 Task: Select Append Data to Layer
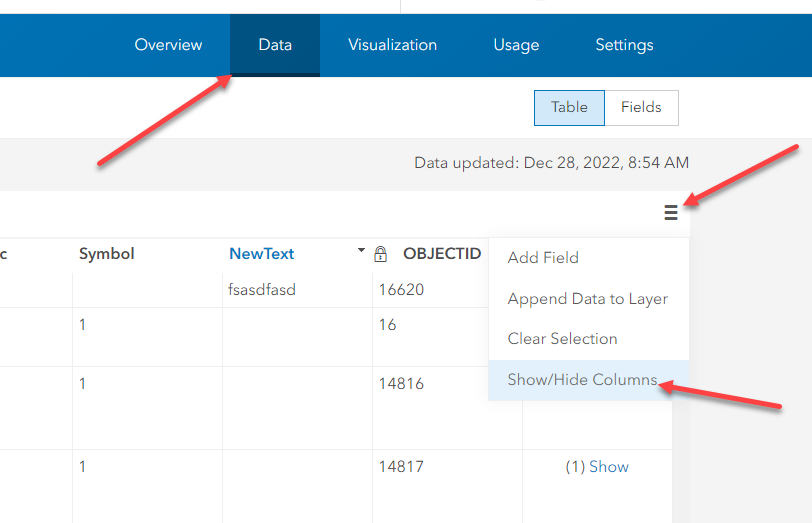588,299
